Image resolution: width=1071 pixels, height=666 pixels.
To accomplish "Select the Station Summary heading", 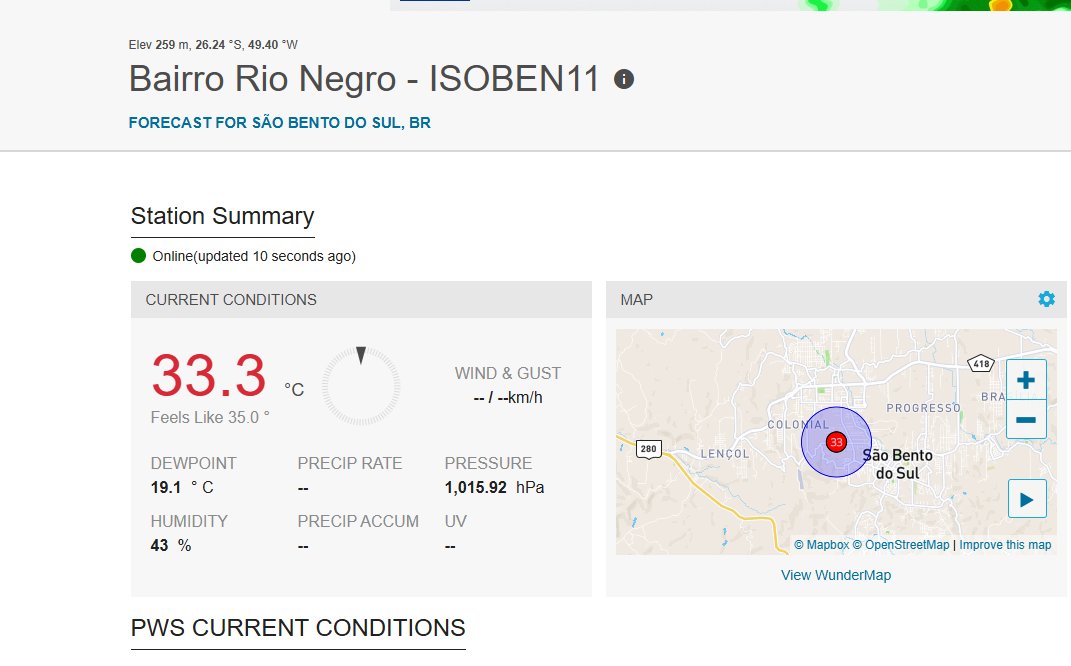I will (222, 216).
